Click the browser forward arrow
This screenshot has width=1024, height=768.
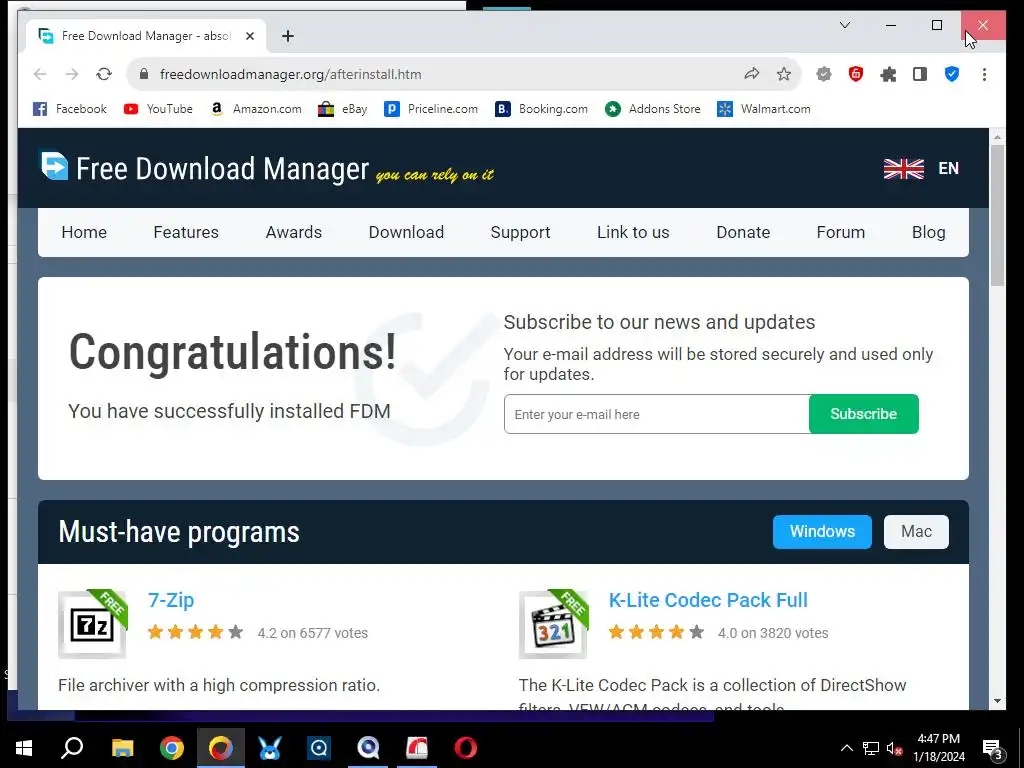72,74
